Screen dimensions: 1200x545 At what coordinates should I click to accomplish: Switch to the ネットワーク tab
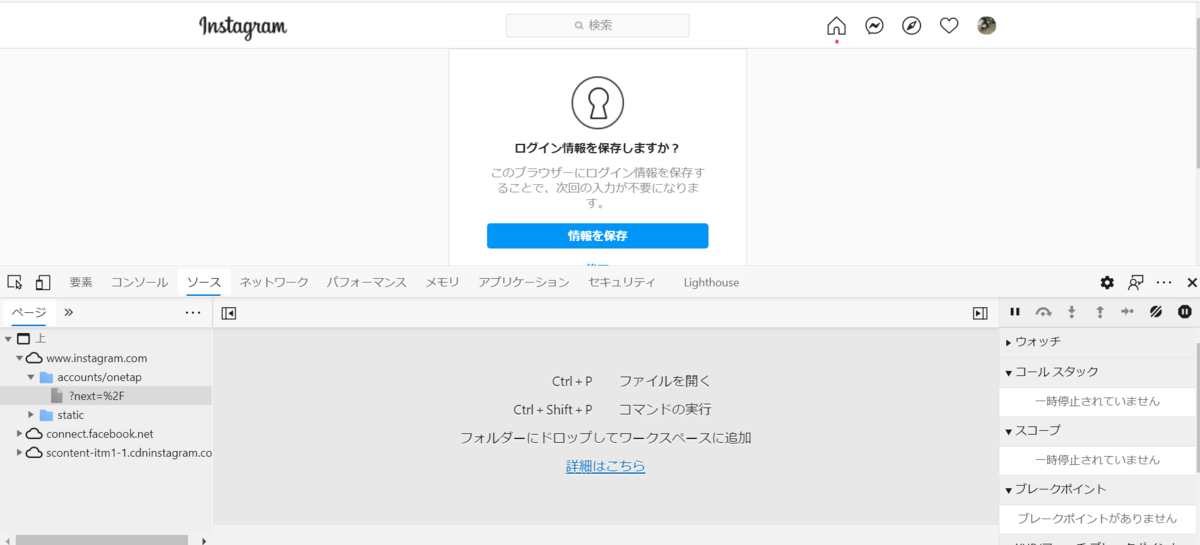coord(274,282)
